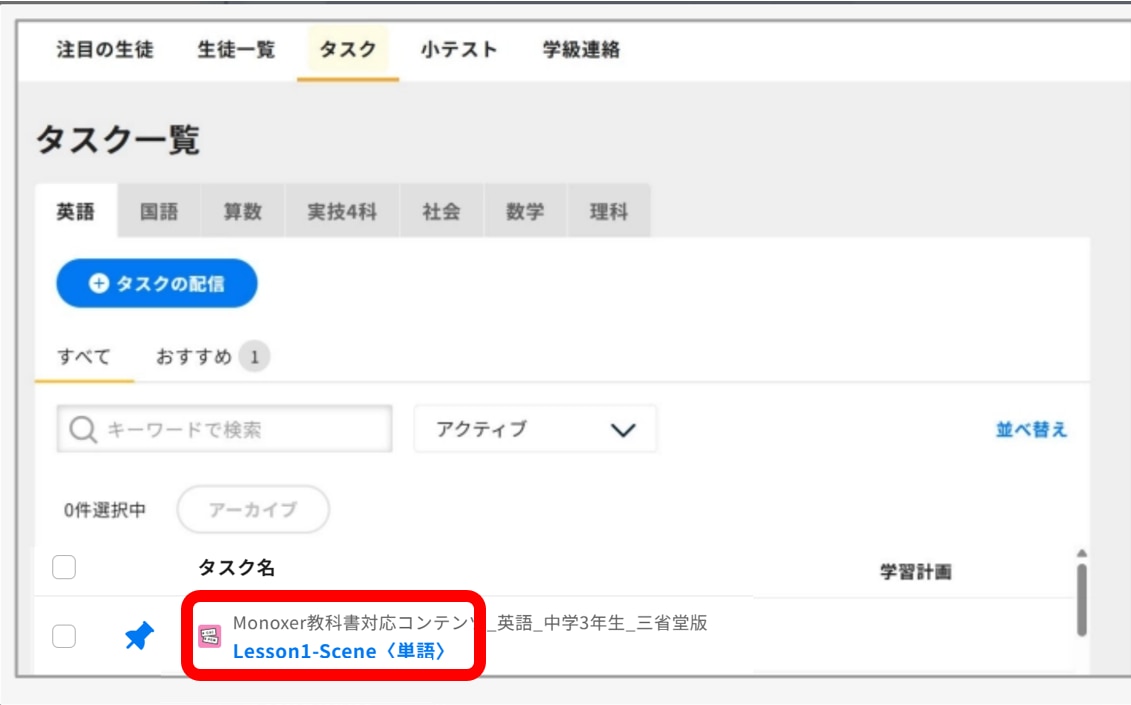1131x705 pixels.
Task: Open the アクティブ status dropdown
Action: tap(535, 429)
